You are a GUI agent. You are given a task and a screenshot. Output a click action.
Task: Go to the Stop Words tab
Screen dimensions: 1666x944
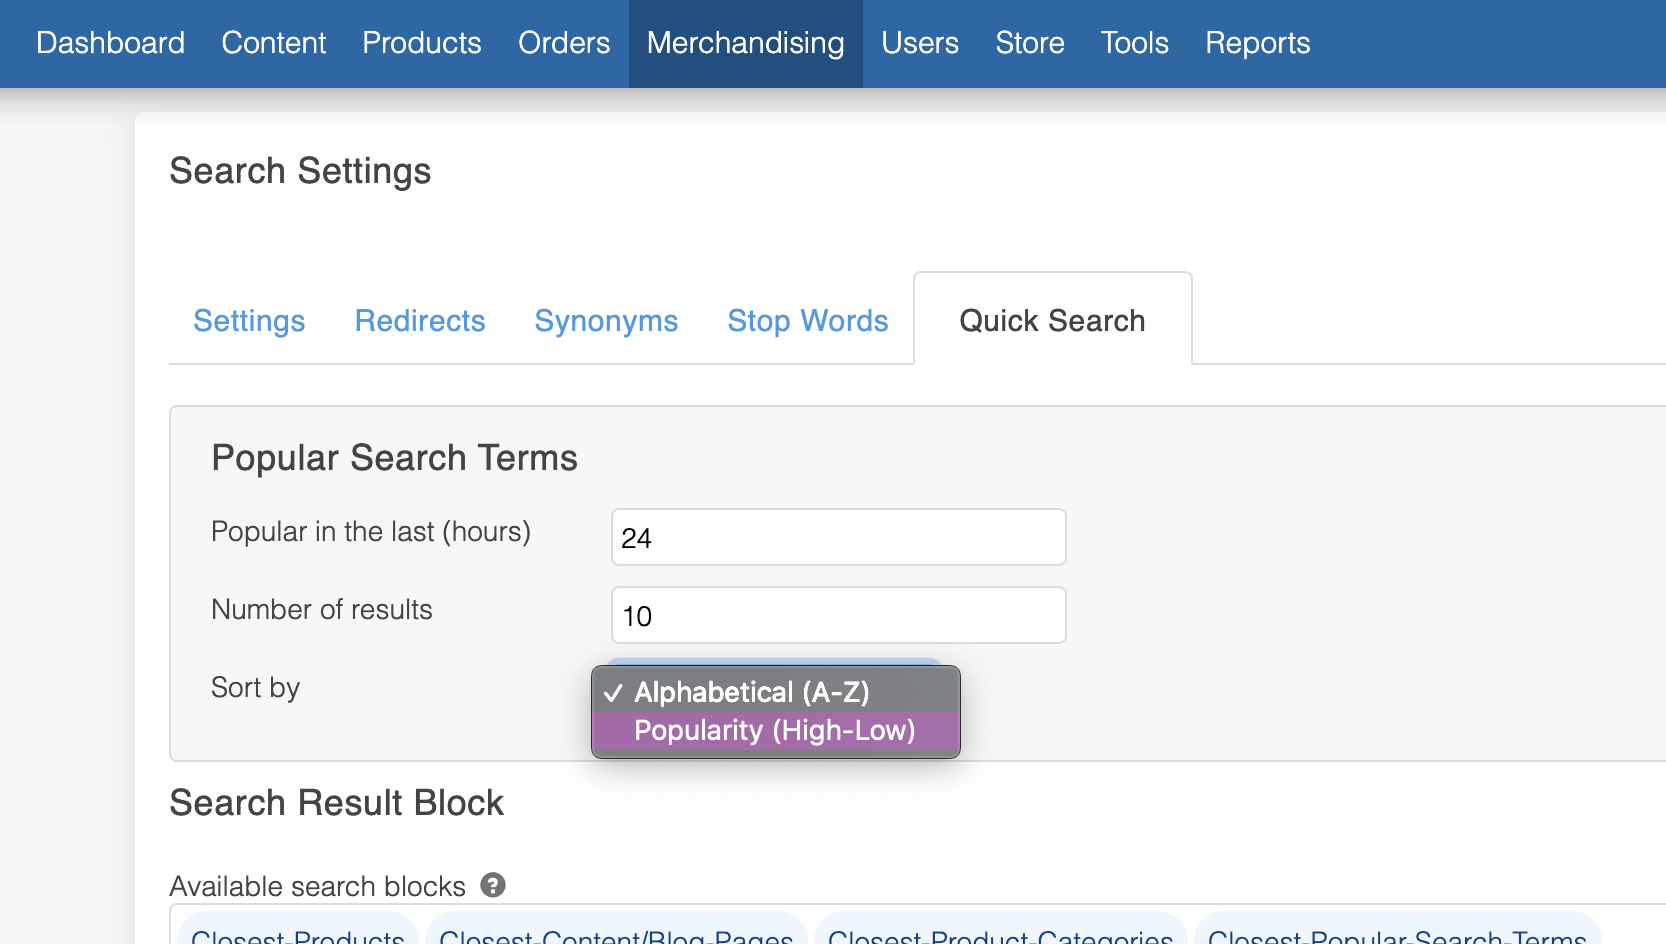point(808,321)
